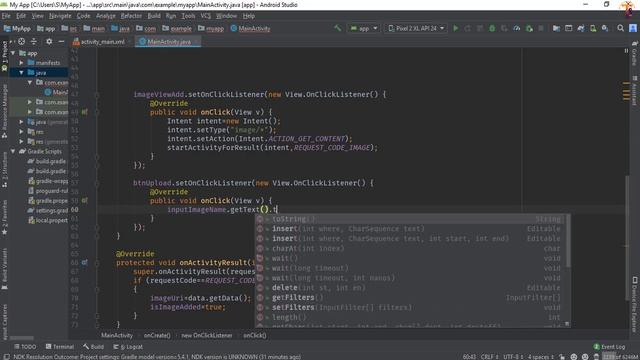This screenshot has height=360, width=640.
Task: Open Project Structure folder icon
Action: (x=556, y=28)
